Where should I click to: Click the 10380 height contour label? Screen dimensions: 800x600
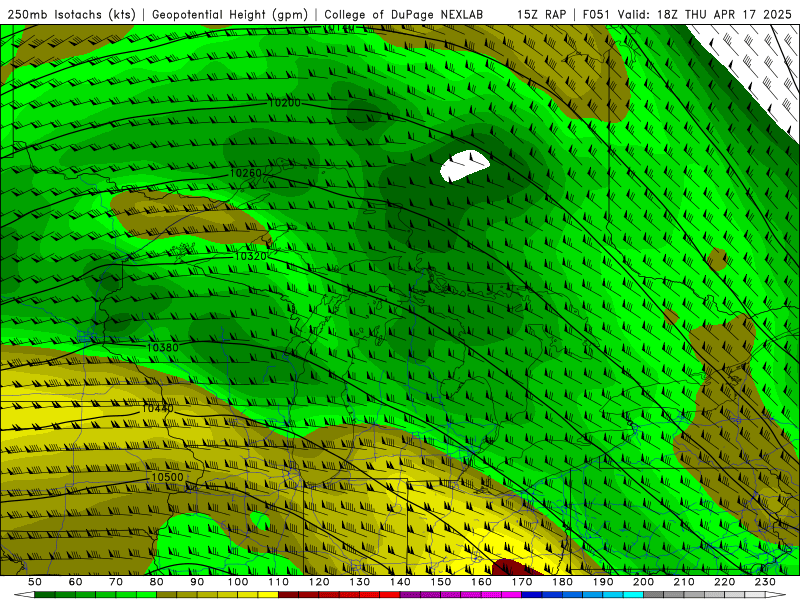163,347
